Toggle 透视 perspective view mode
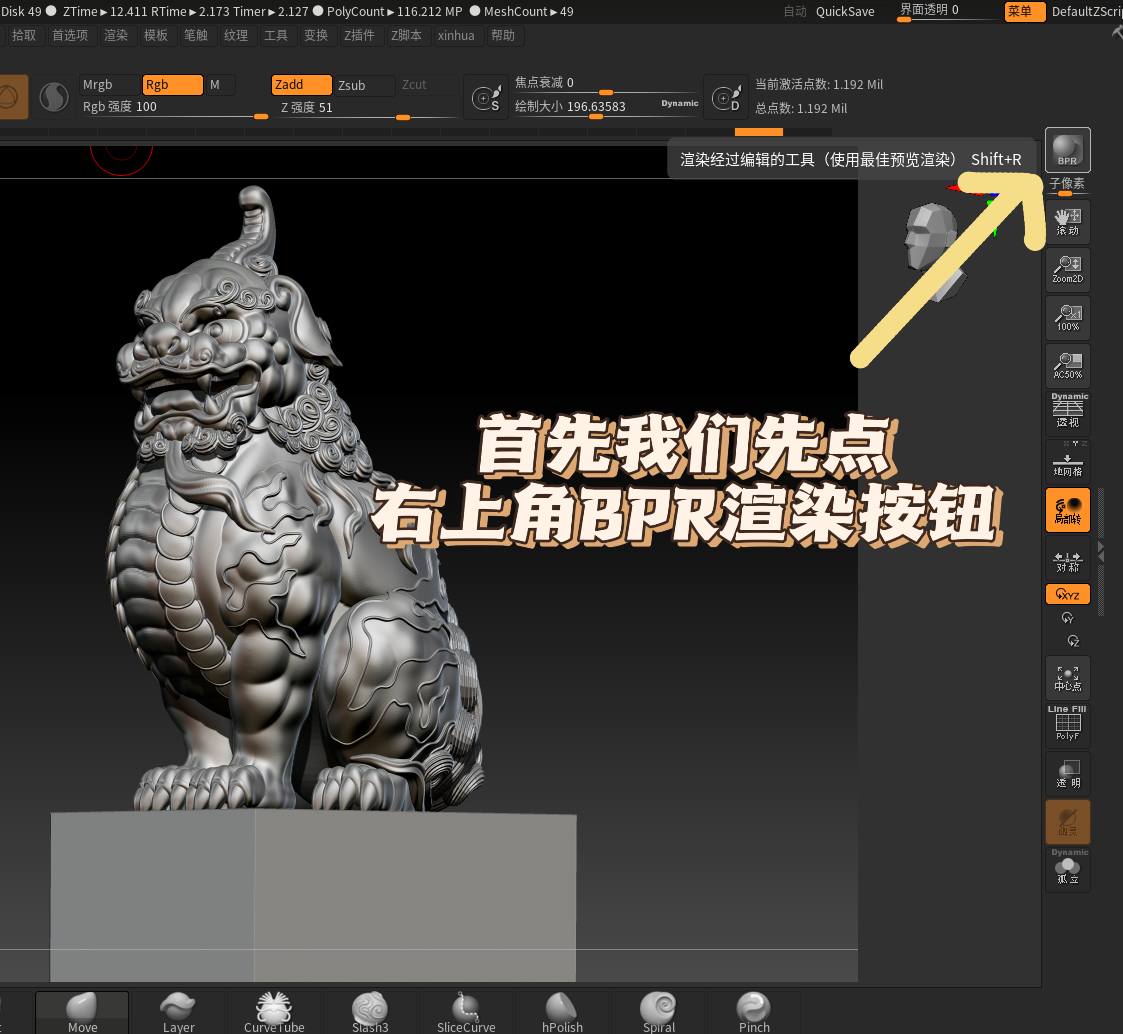 (1067, 413)
